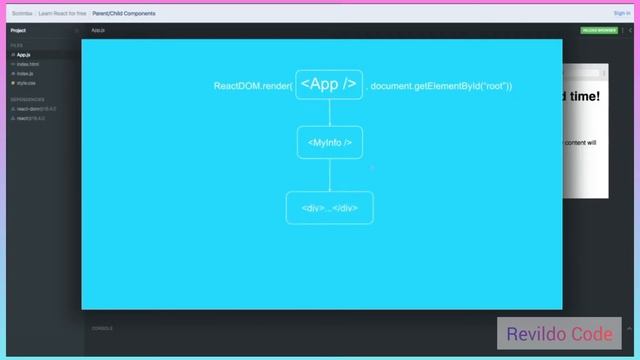Expand the console panel chevron
The height and width of the screenshot is (360, 640).
tap(629, 328)
